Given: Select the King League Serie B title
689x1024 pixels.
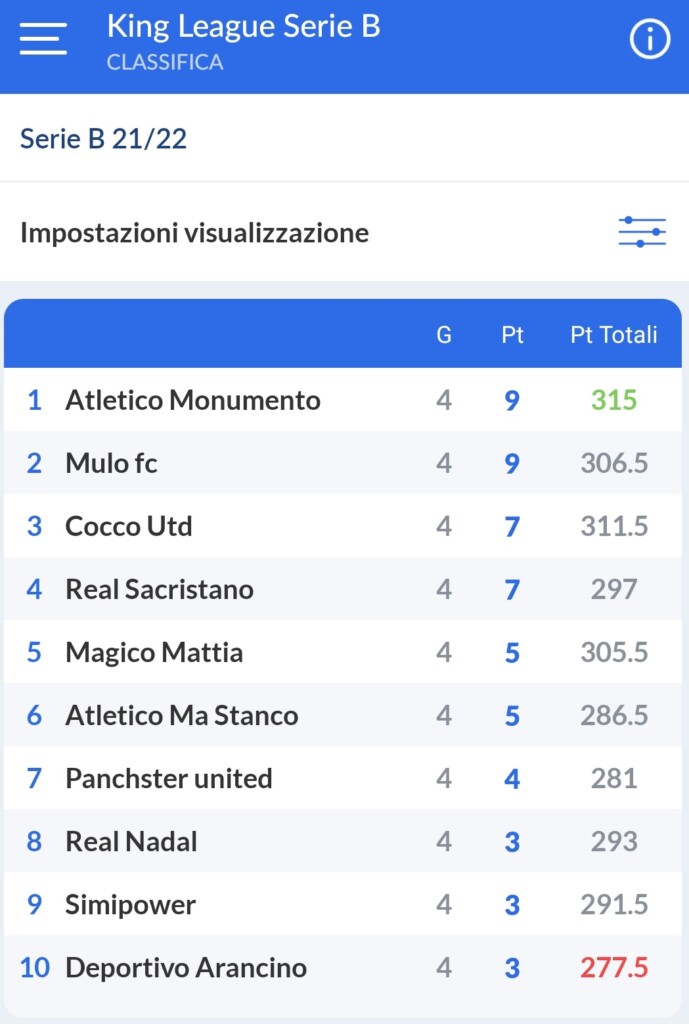Looking at the screenshot, I should click(243, 26).
